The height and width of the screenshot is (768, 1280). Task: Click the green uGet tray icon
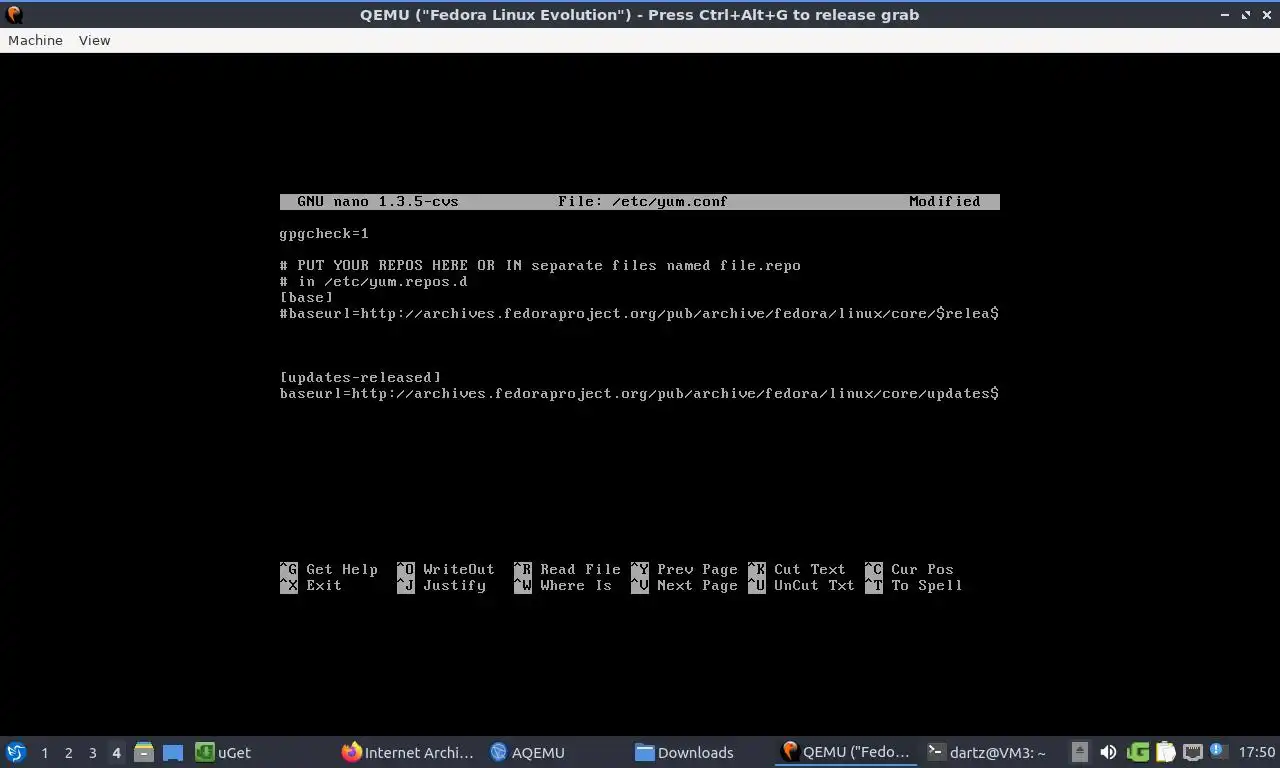(x=1138, y=752)
